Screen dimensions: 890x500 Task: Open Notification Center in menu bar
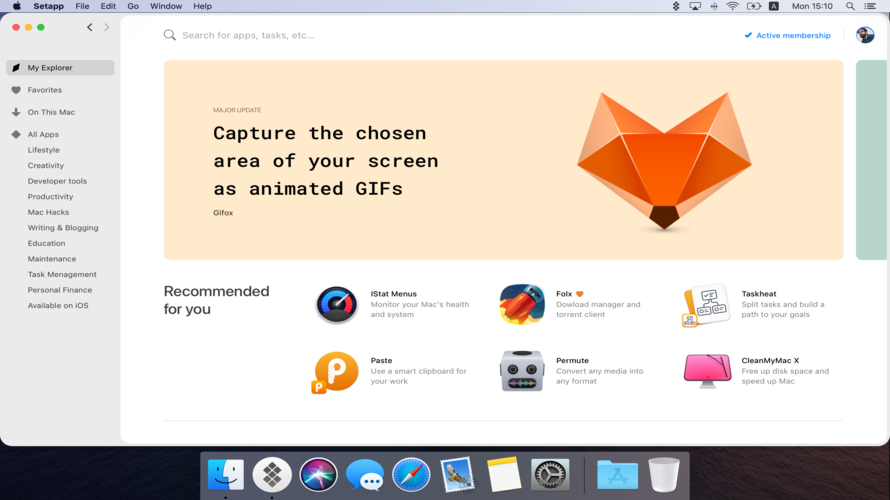pos(870,6)
